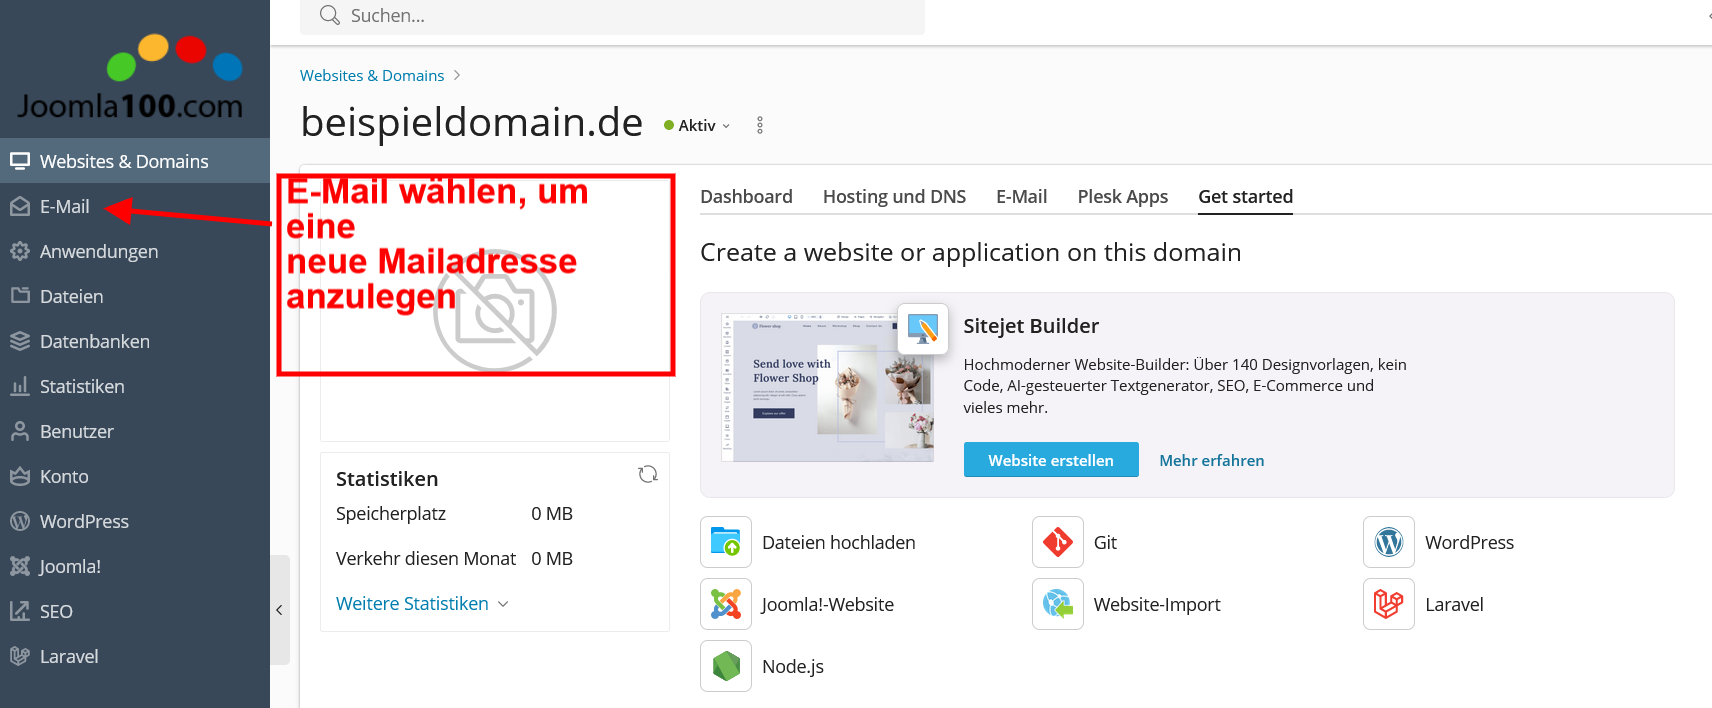
Task: Click the Website erstellen button
Action: click(x=1051, y=460)
